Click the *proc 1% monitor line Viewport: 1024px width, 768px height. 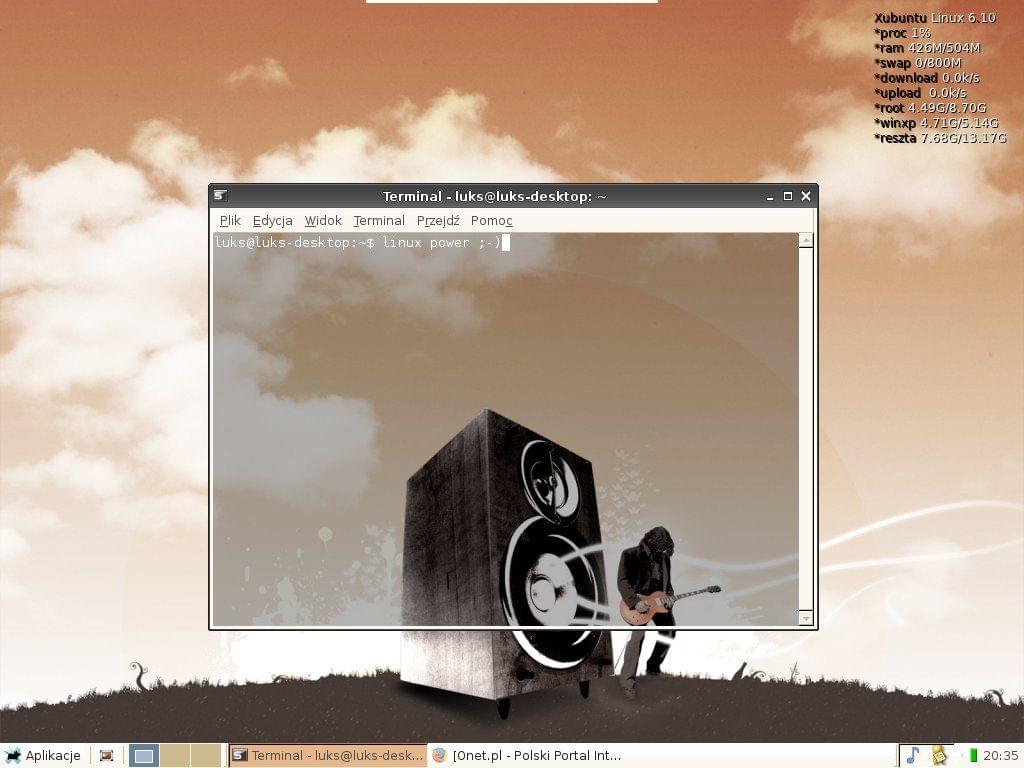point(902,33)
